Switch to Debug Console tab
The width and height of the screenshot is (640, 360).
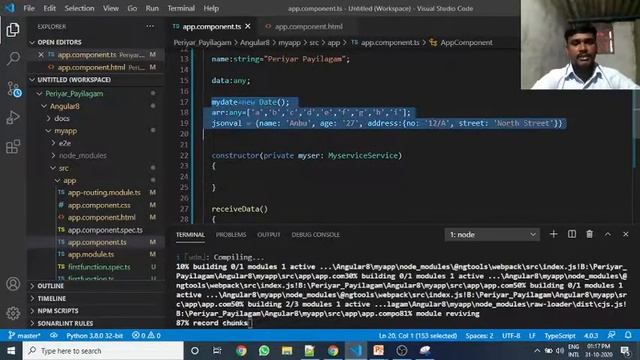tap(316, 235)
